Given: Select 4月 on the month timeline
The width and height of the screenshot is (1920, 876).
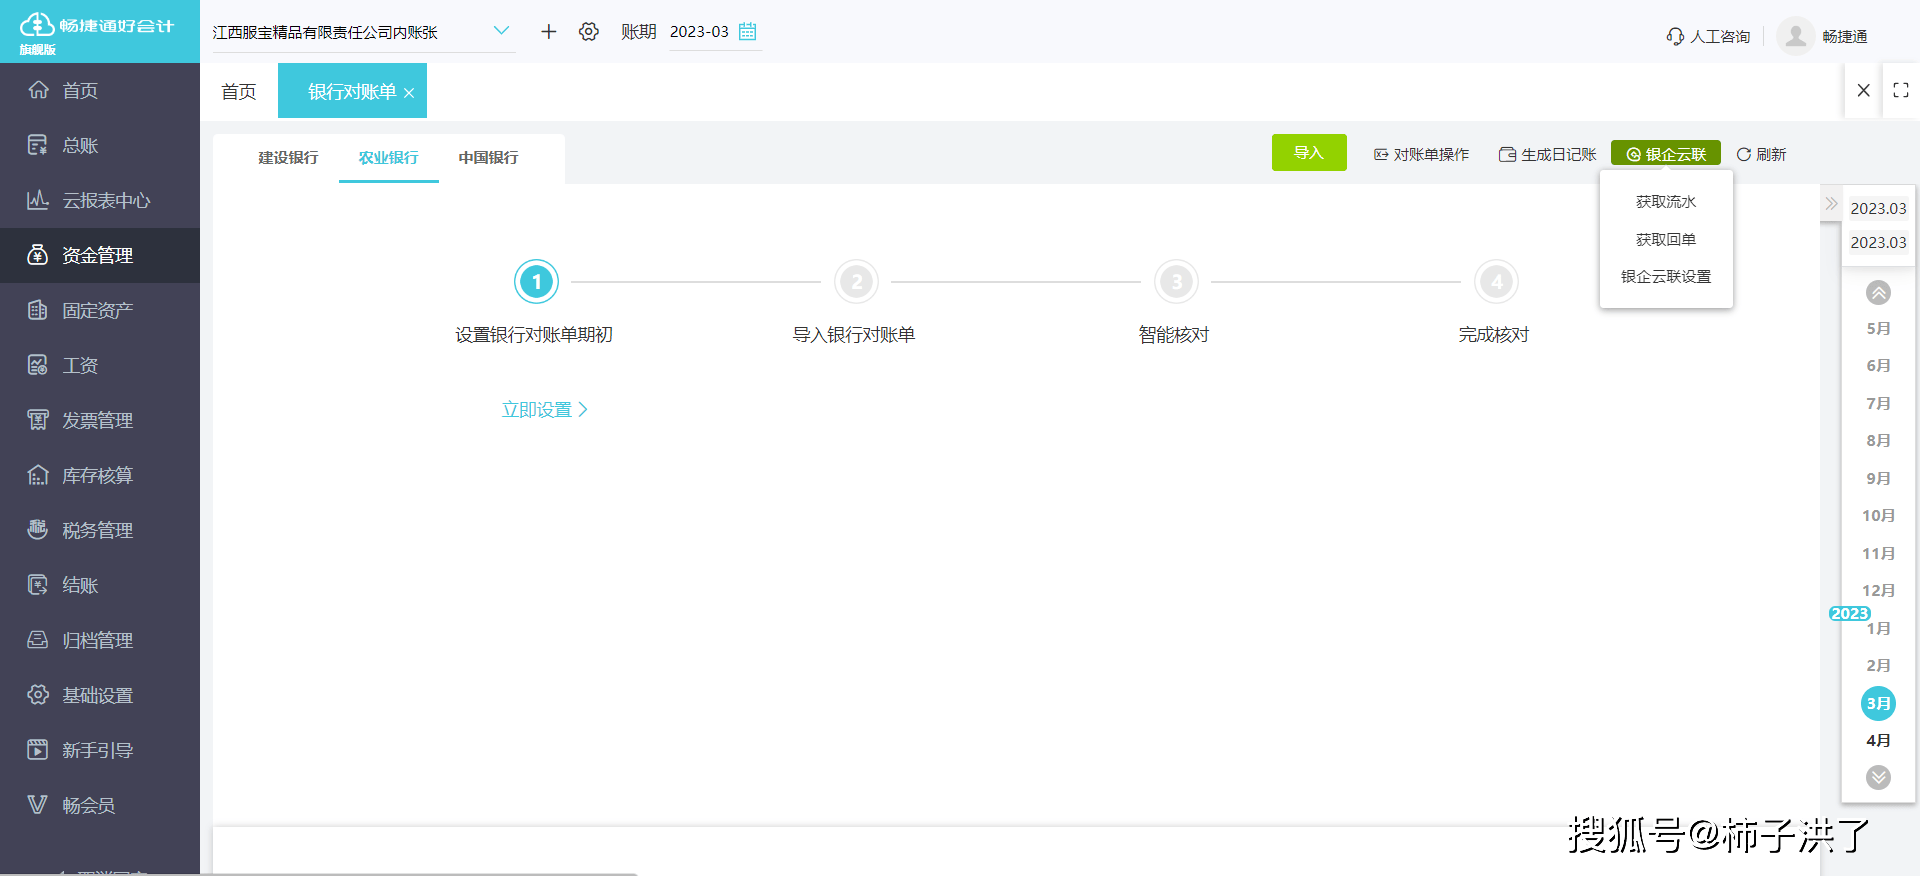Looking at the screenshot, I should pos(1878,741).
